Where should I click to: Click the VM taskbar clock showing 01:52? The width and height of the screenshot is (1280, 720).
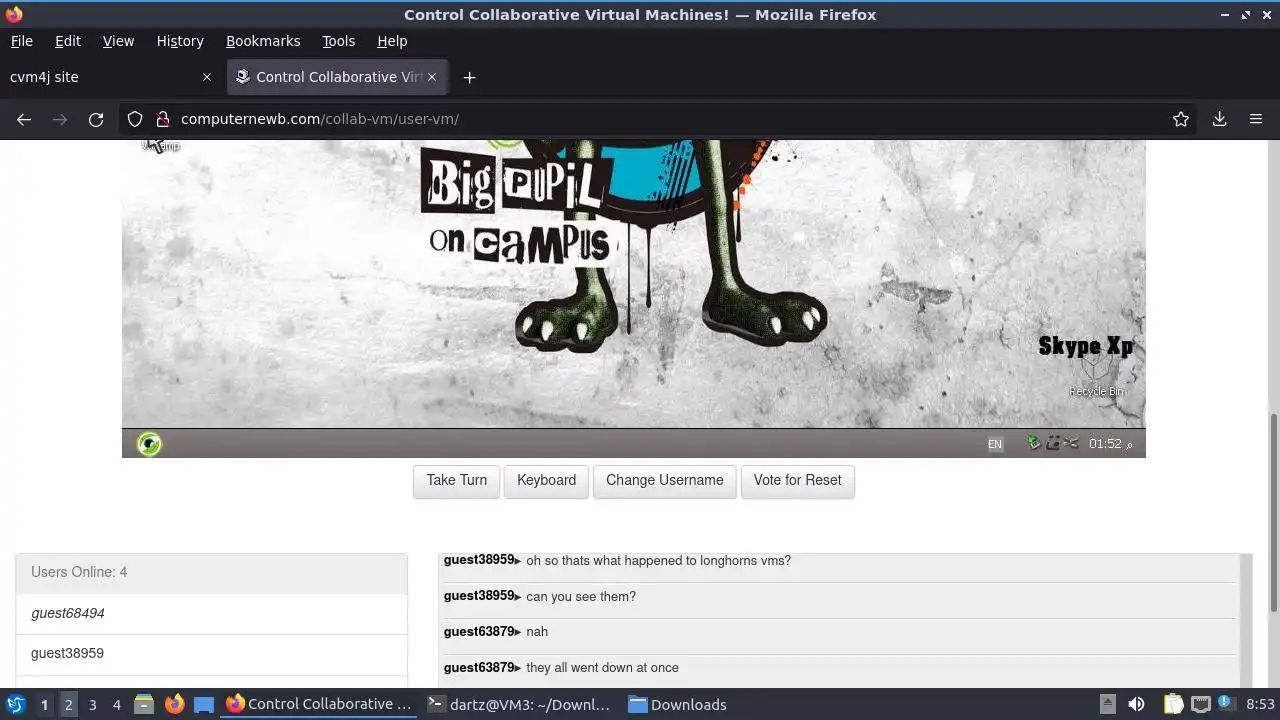pos(1110,444)
